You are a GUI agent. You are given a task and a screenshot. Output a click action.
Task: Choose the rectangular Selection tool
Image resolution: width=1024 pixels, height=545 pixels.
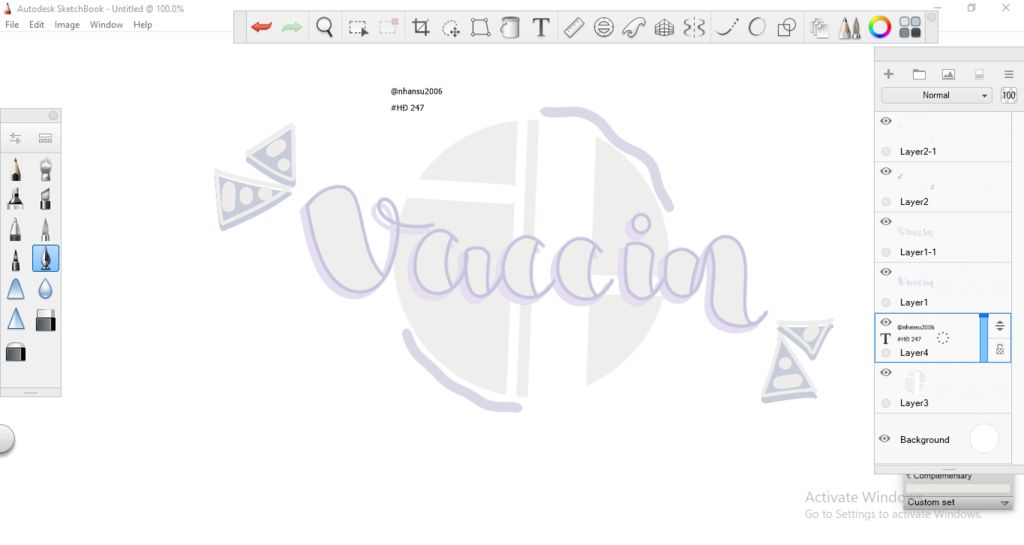(x=358, y=28)
